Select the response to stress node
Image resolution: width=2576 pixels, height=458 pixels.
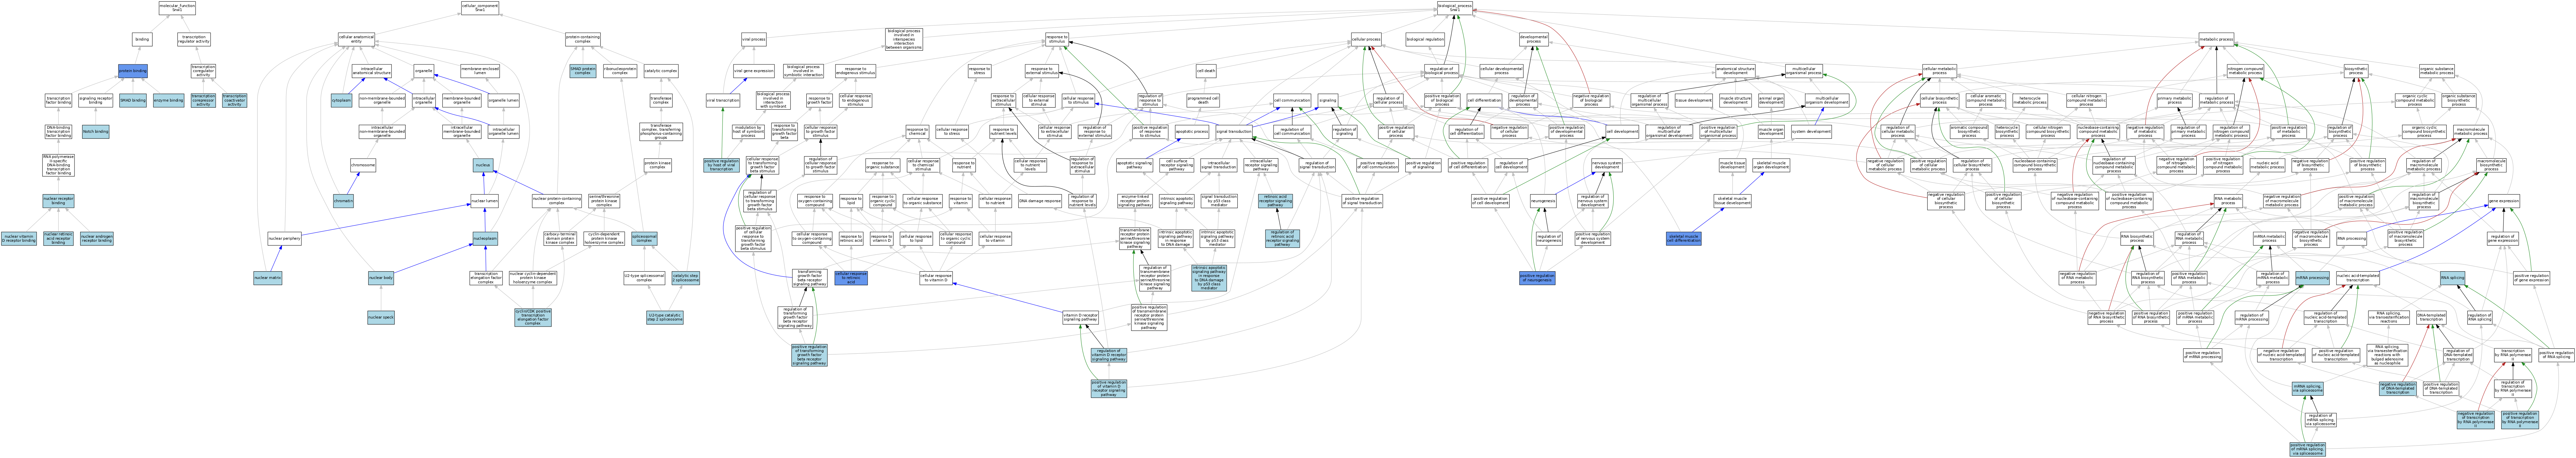coord(979,71)
